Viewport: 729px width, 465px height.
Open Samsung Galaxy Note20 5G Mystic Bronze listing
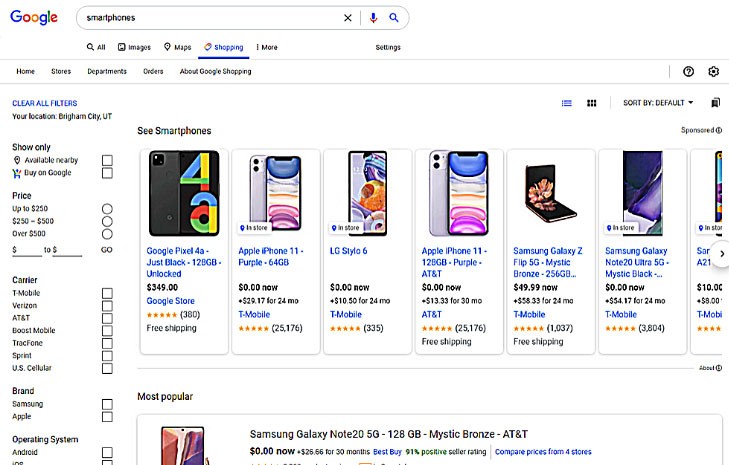[389, 434]
